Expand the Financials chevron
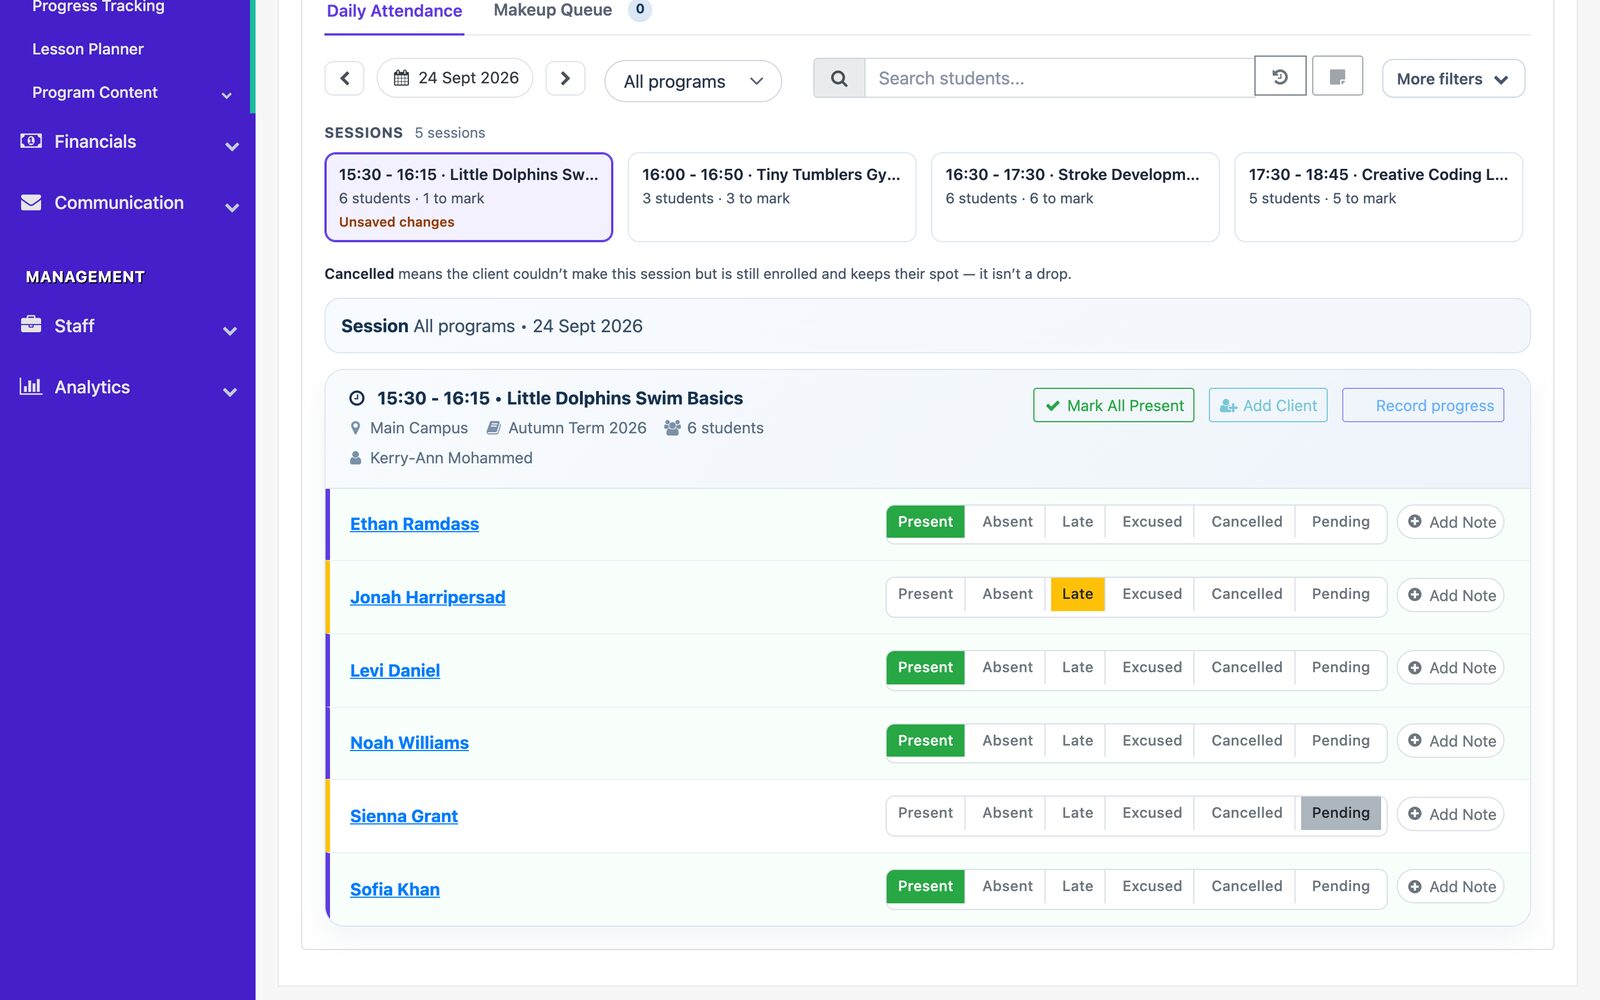Image resolution: width=1600 pixels, height=1000 pixels. click(232, 146)
